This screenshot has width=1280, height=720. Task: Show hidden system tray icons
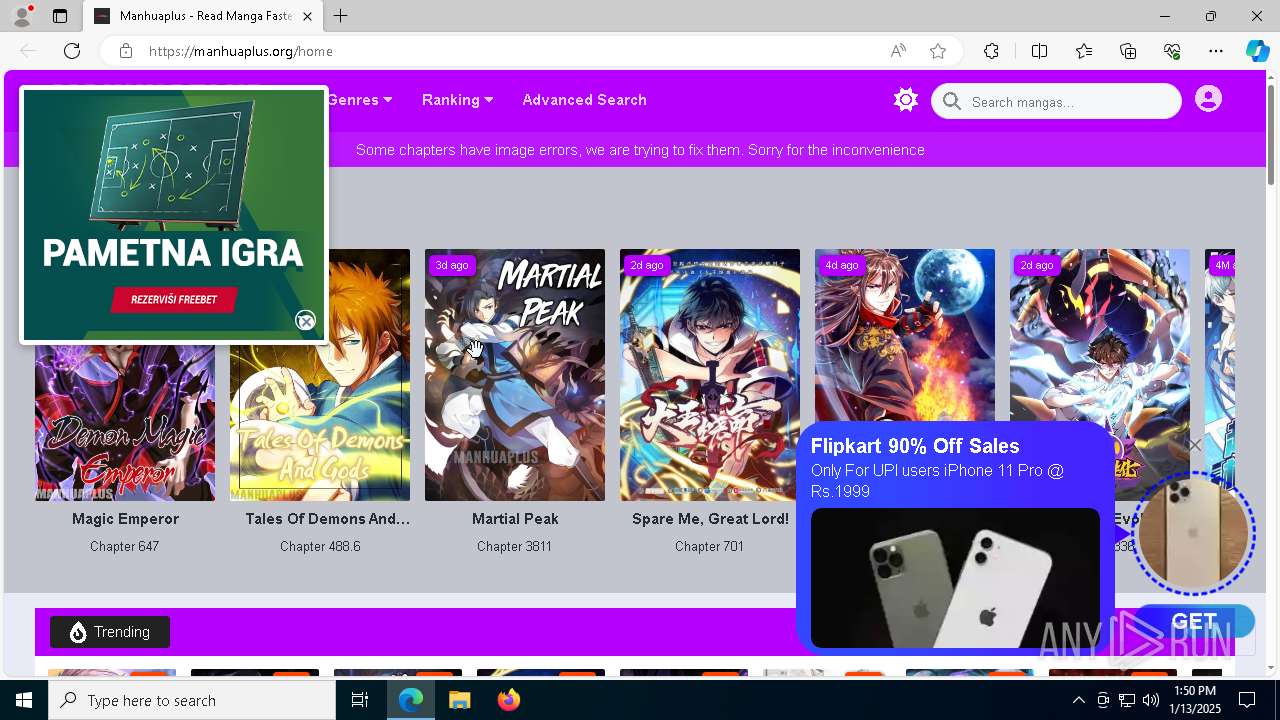click(1078, 700)
